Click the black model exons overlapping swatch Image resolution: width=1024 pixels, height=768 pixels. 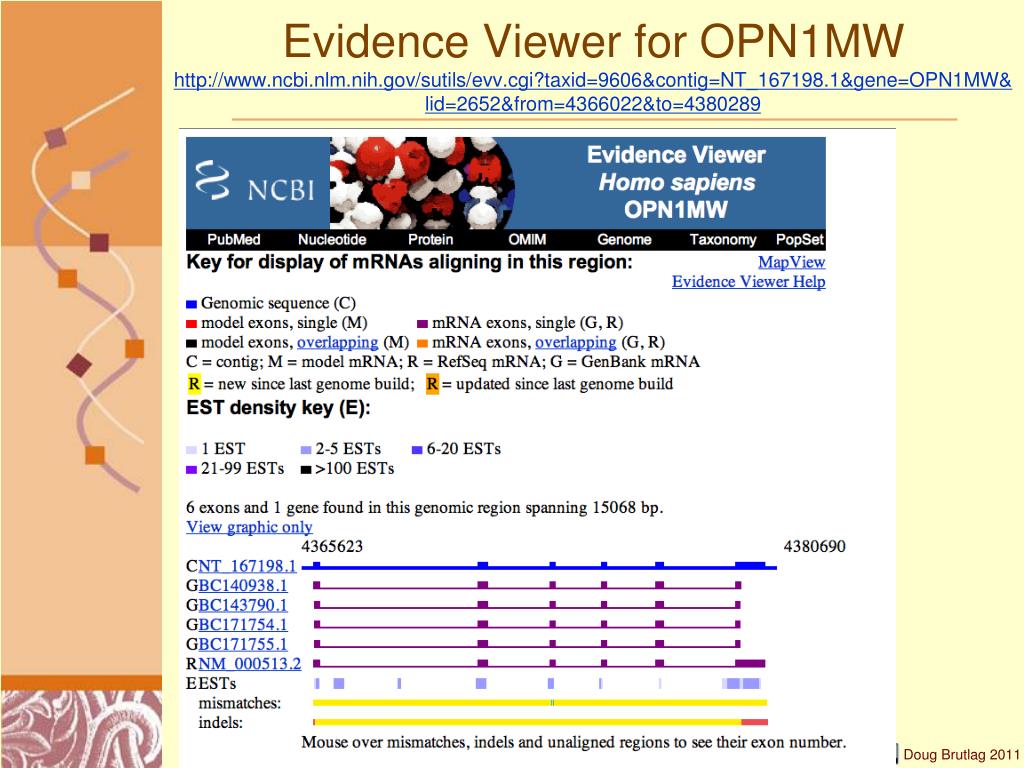tap(191, 344)
